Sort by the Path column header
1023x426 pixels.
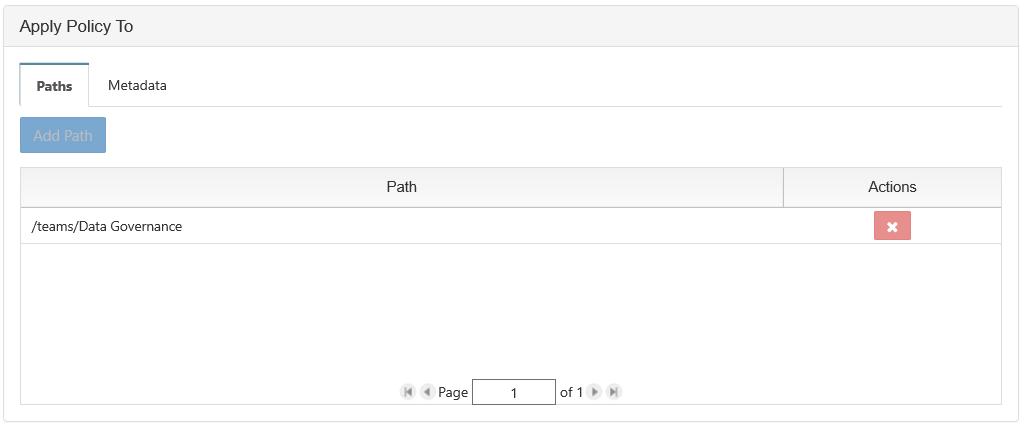coord(401,187)
